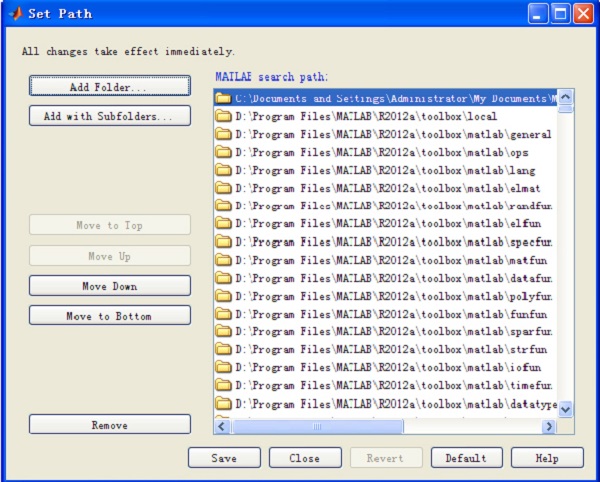Maximize the Set Path window
Viewport: 600px width, 482px height.
point(560,14)
